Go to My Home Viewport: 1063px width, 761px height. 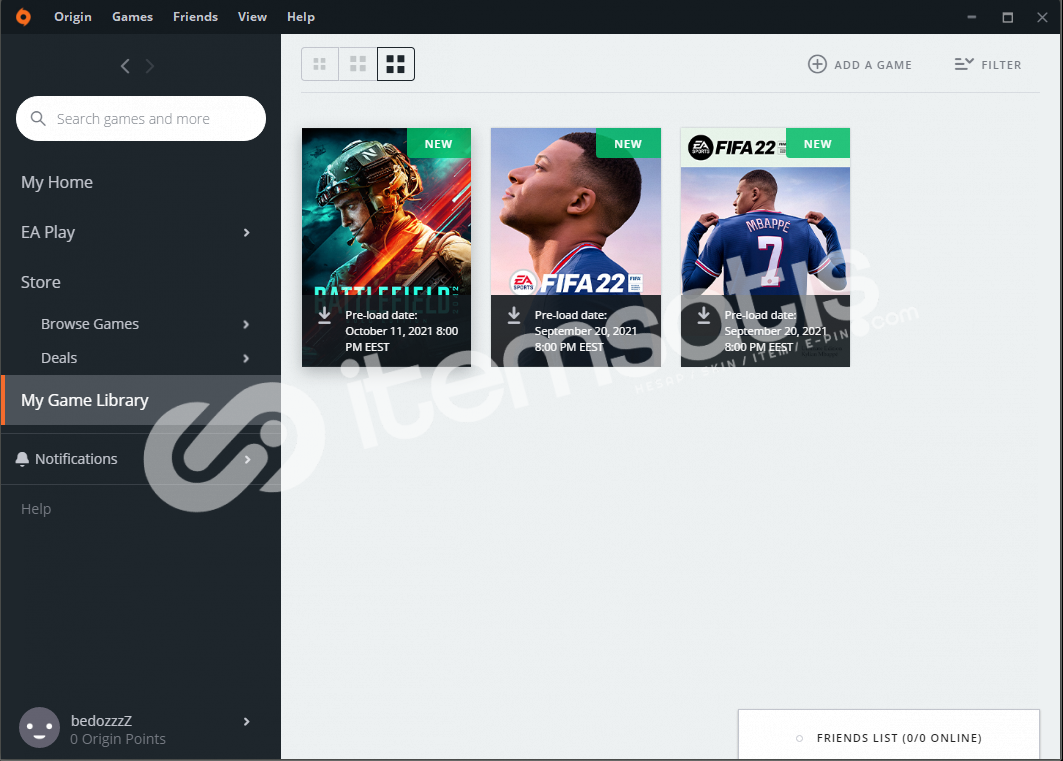(x=57, y=182)
